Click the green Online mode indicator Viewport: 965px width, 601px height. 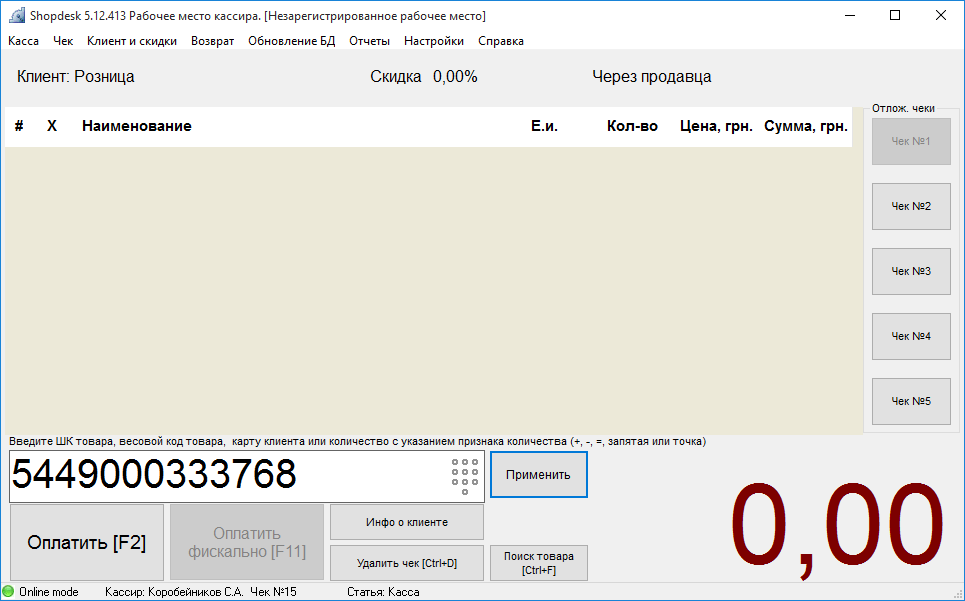point(8,592)
